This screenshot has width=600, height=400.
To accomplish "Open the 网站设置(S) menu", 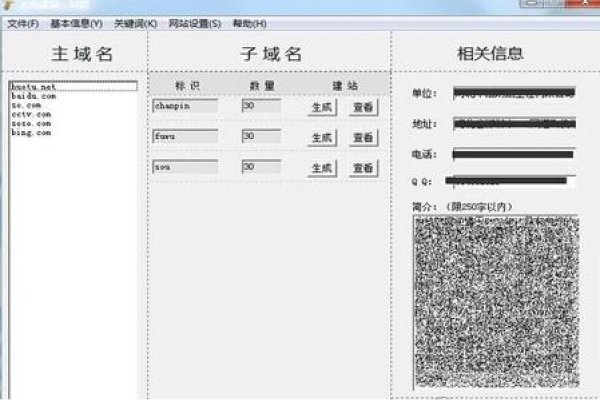I will (x=195, y=23).
